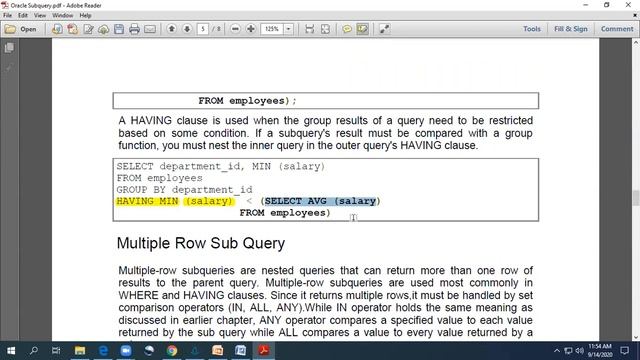The height and width of the screenshot is (360, 640).
Task: Click the taskbar search icon
Action: [34, 351]
